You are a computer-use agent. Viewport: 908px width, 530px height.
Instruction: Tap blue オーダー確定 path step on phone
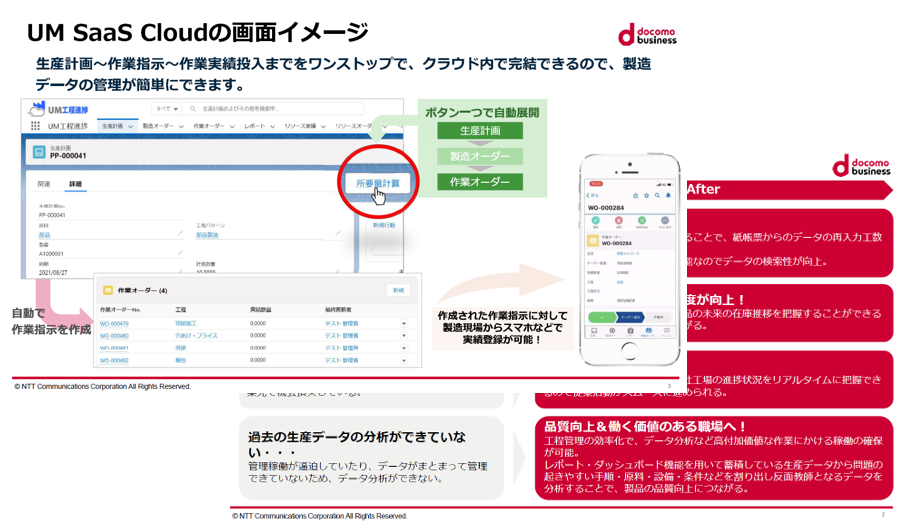coord(631,317)
